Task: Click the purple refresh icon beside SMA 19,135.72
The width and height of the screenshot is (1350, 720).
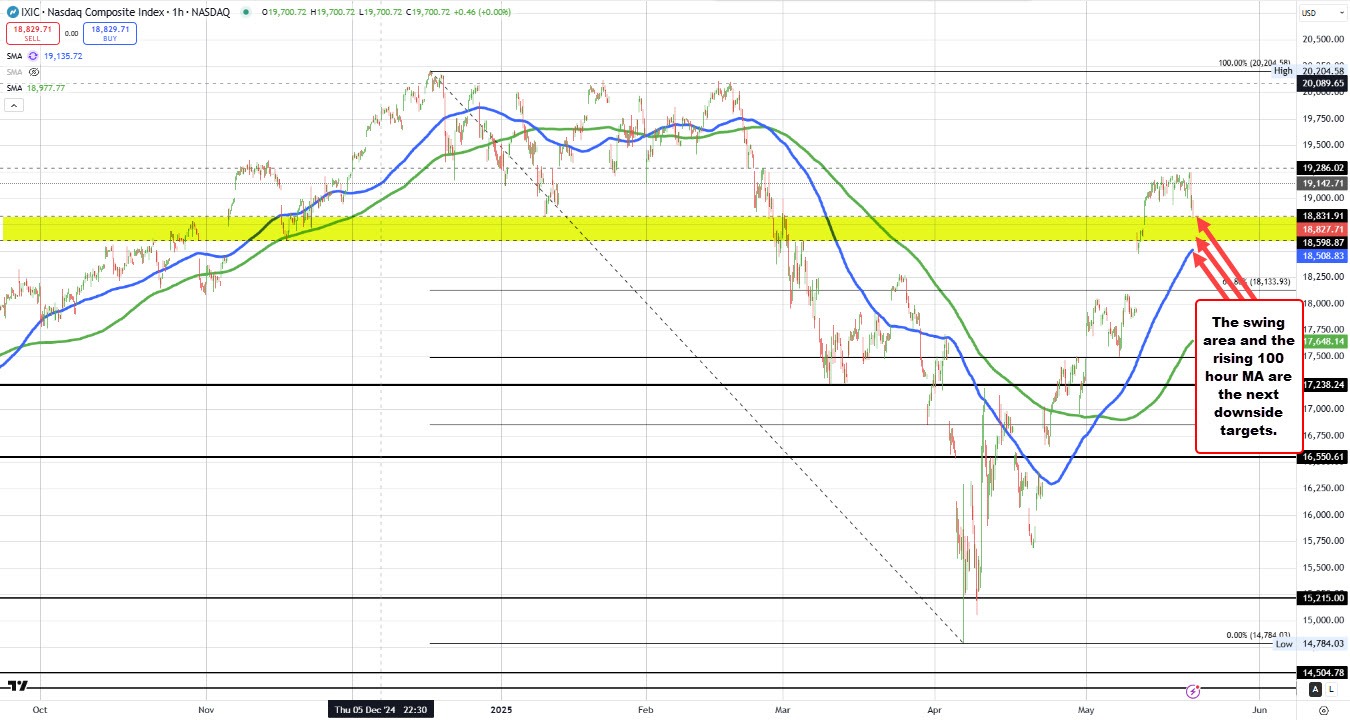Action: coord(32,56)
